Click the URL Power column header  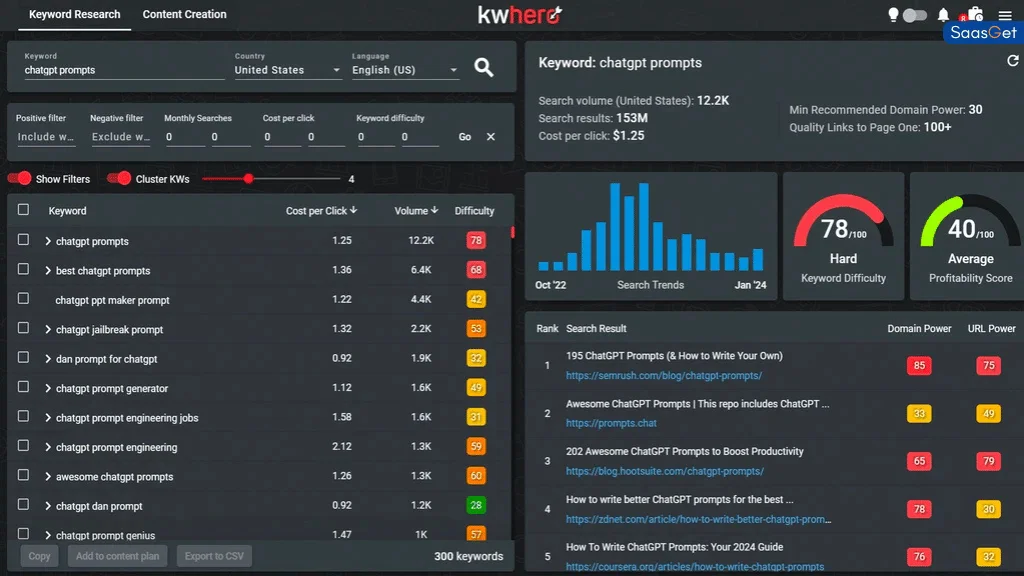tap(991, 328)
